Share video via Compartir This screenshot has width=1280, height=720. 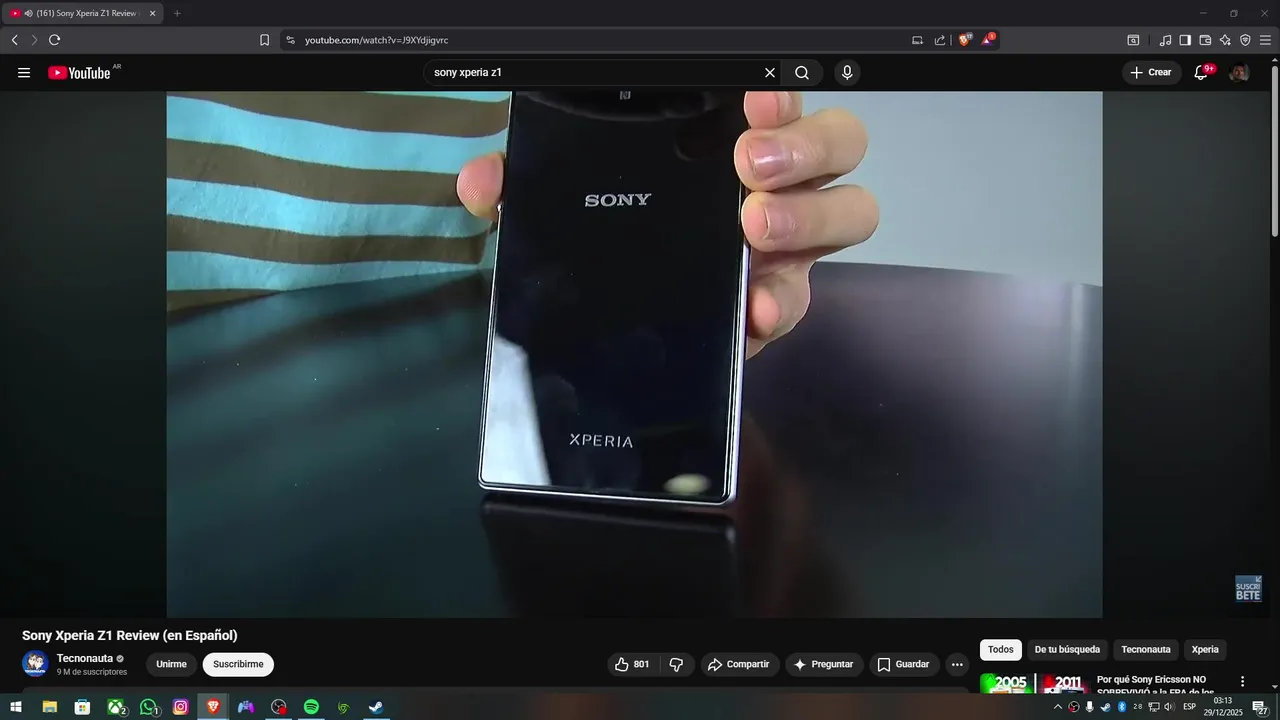739,664
